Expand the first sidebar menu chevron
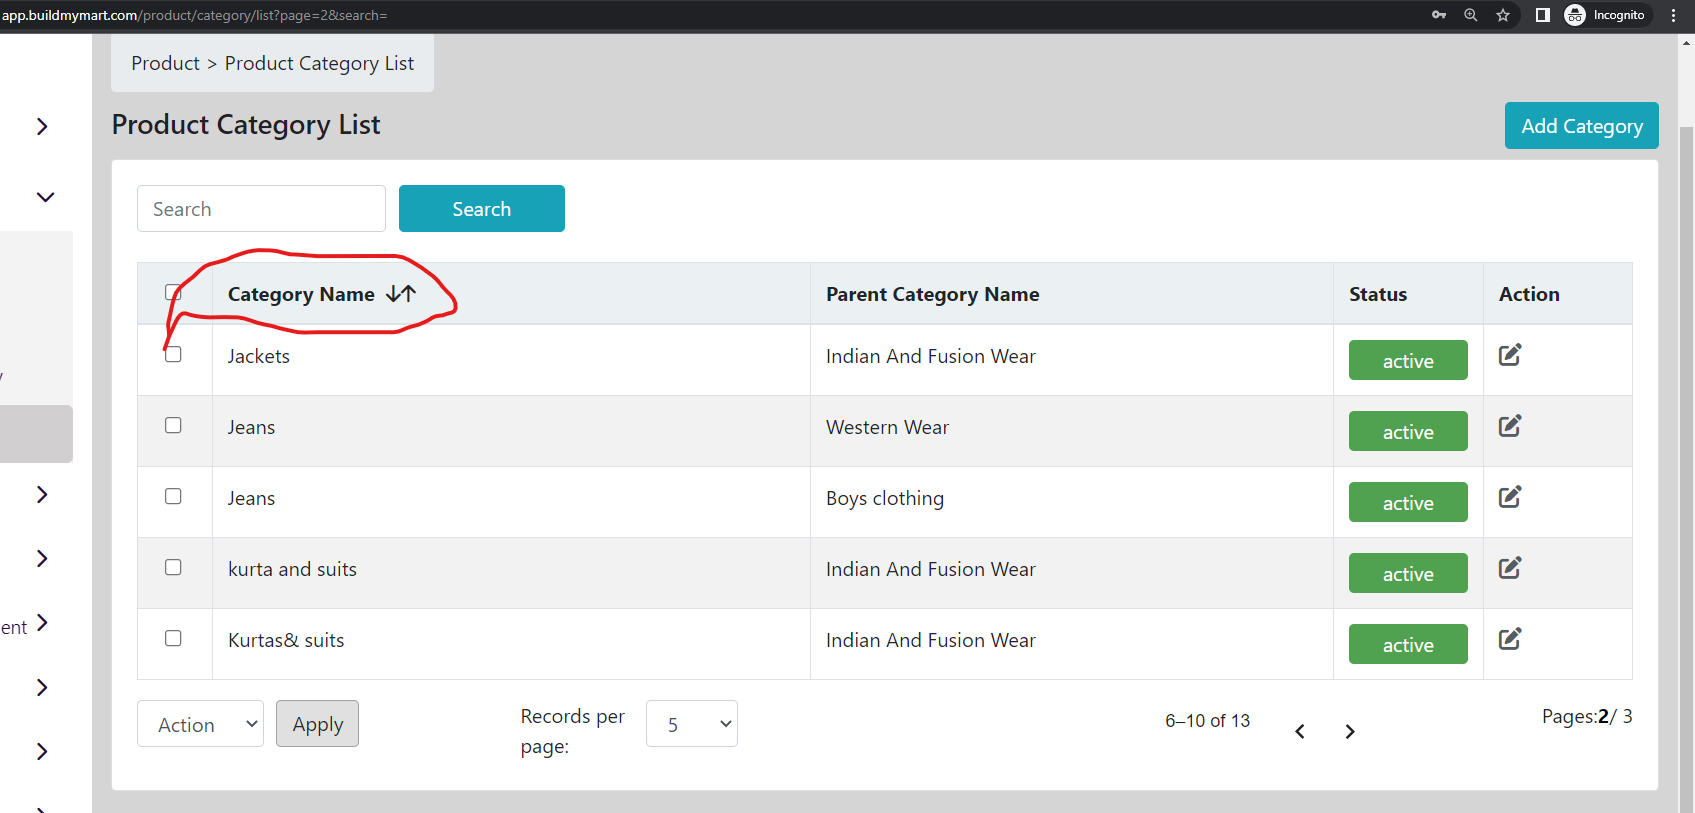 pos(42,126)
